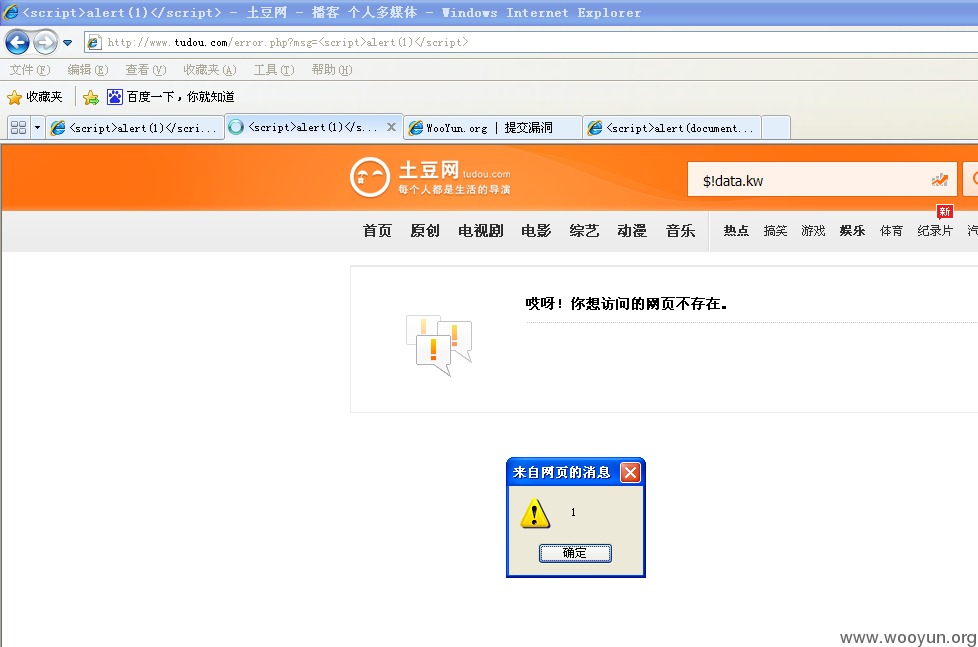Click the 土豆网 tudou.com logo text
This screenshot has height=647, width=978.
pyautogui.click(x=455, y=177)
